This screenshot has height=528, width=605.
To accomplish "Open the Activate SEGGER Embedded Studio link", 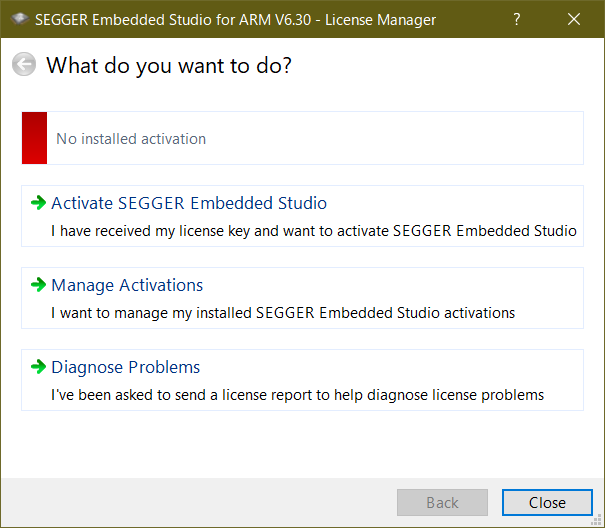I will 189,203.
